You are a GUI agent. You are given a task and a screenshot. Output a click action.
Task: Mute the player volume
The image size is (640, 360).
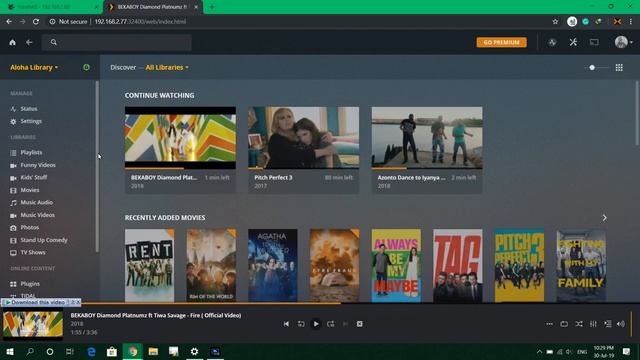[621, 324]
